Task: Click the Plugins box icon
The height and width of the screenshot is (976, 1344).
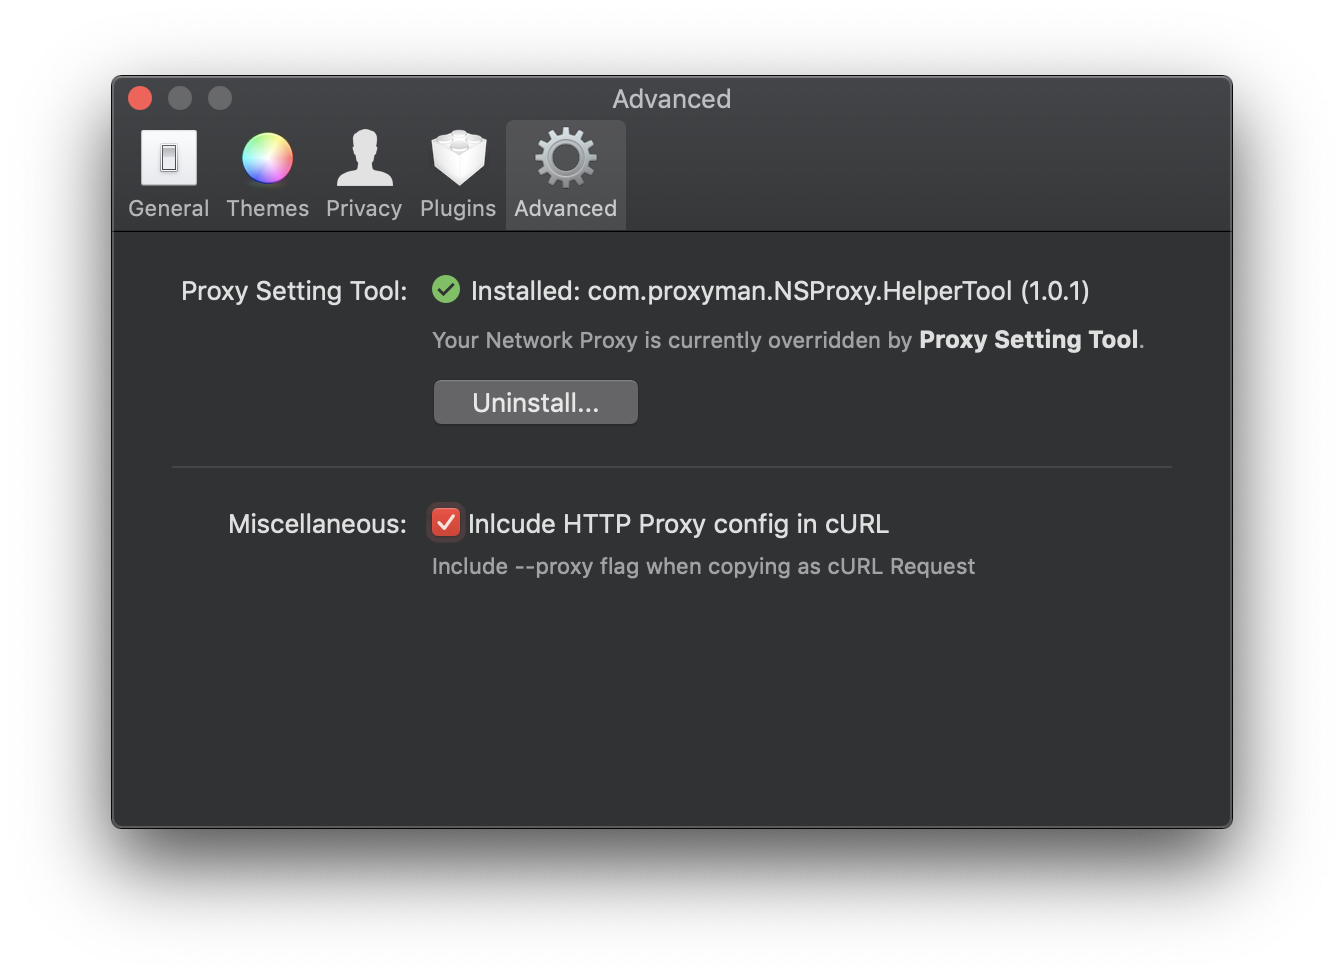Action: 457,158
